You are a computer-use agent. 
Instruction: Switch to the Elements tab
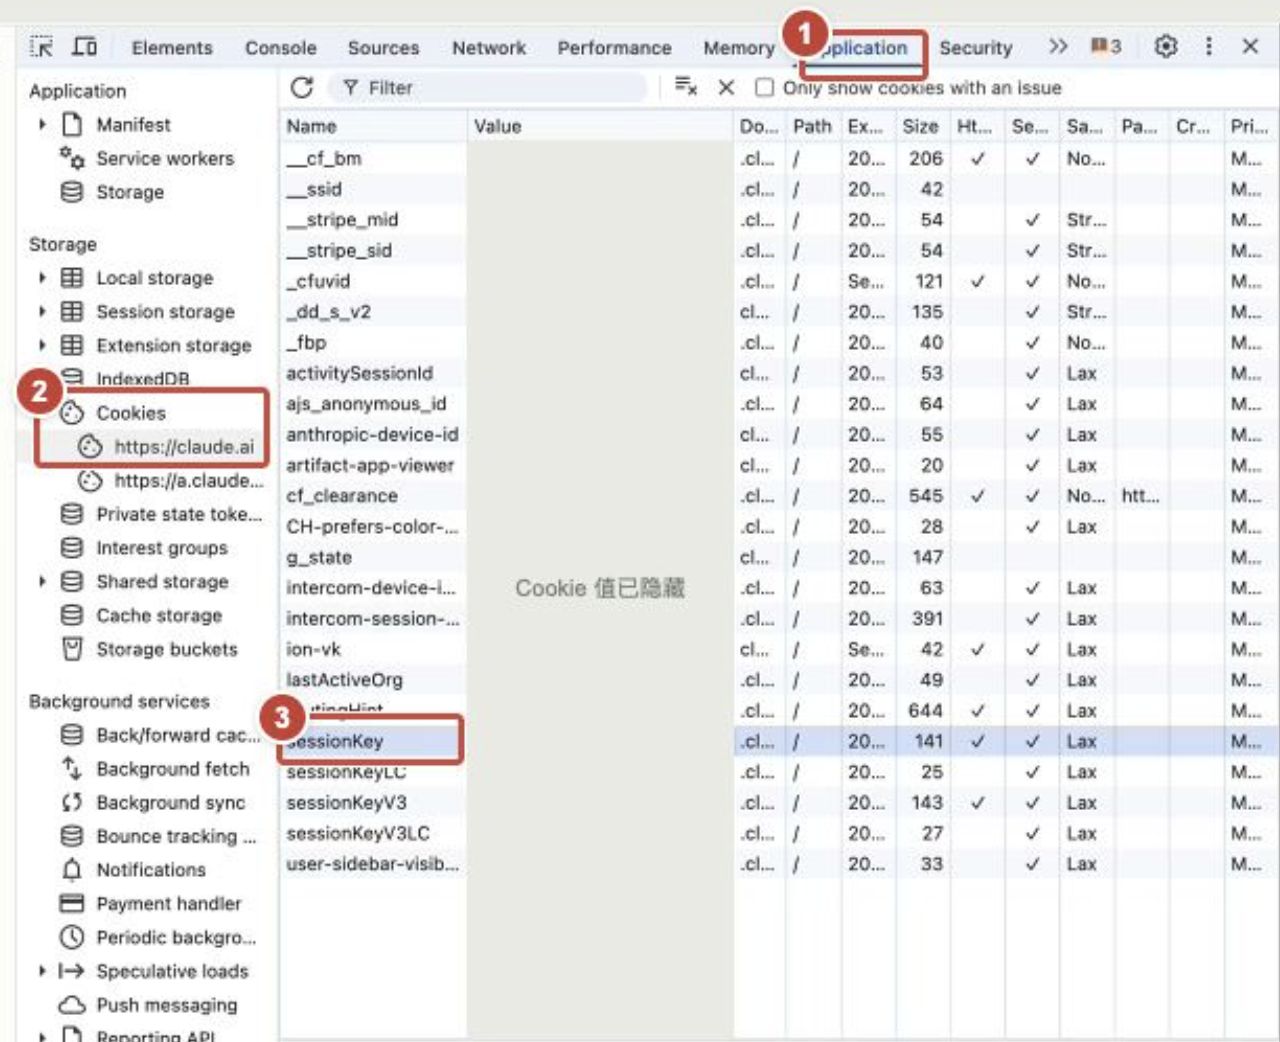[x=172, y=48]
